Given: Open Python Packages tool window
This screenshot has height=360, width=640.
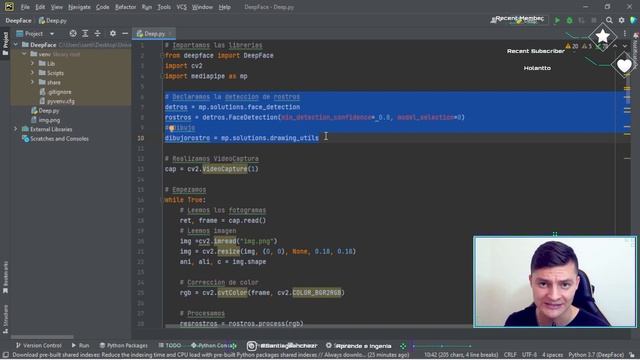Looking at the screenshot, I should (x=124, y=345).
